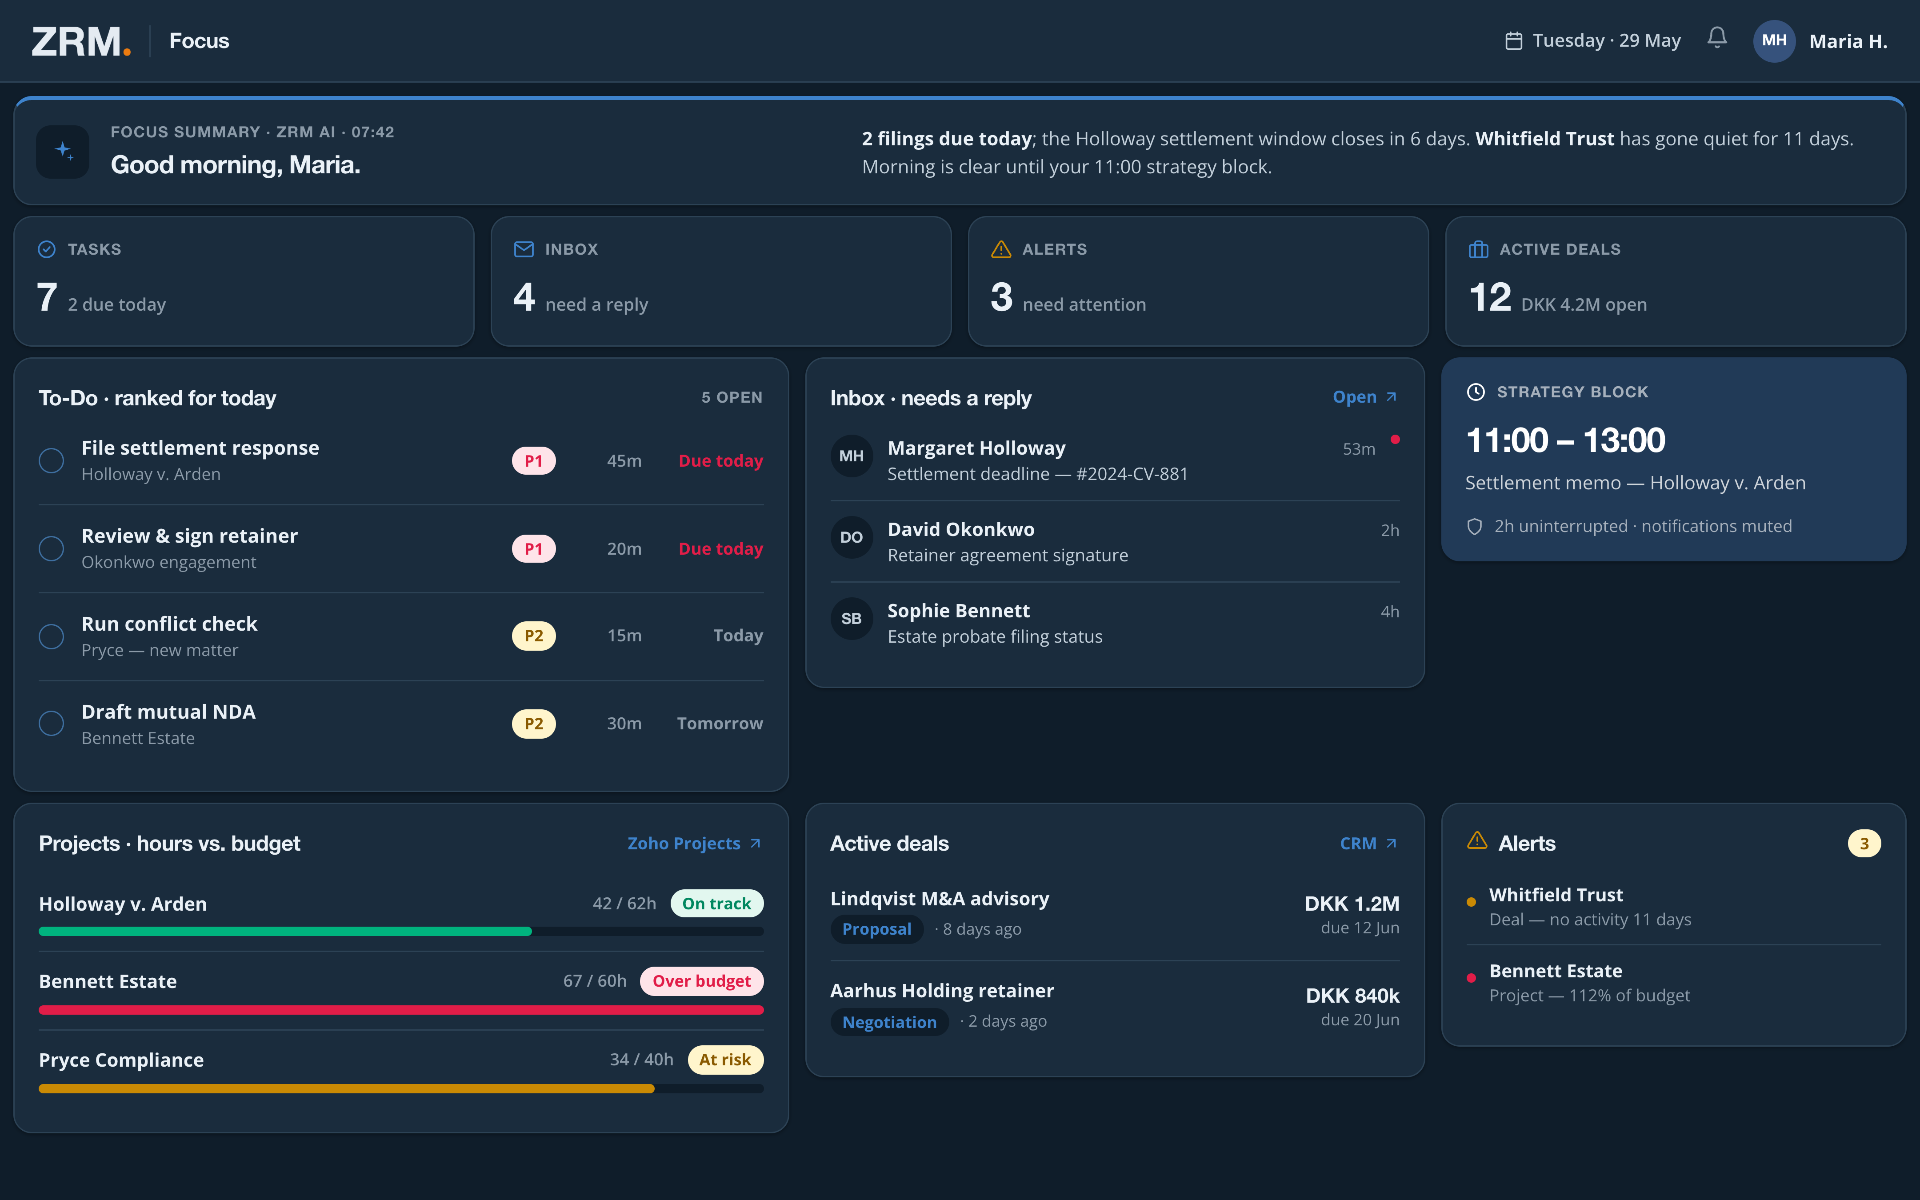This screenshot has height=1200, width=1920.
Task: Open the Bennett Estate 112% of budget alert
Action: coord(1674,982)
